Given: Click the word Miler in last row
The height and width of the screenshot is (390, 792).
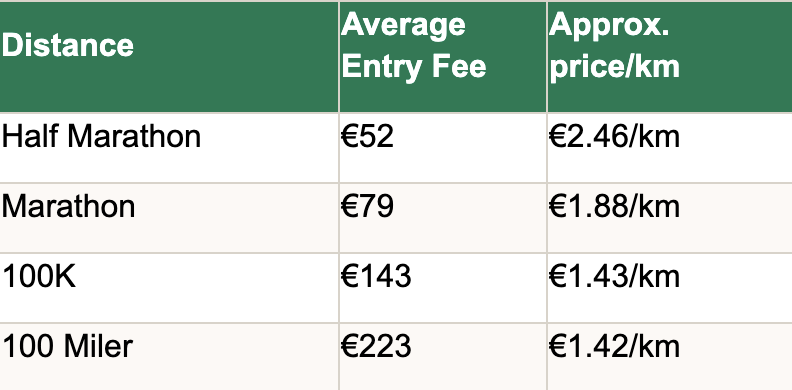Looking at the screenshot, I should tap(98, 347).
